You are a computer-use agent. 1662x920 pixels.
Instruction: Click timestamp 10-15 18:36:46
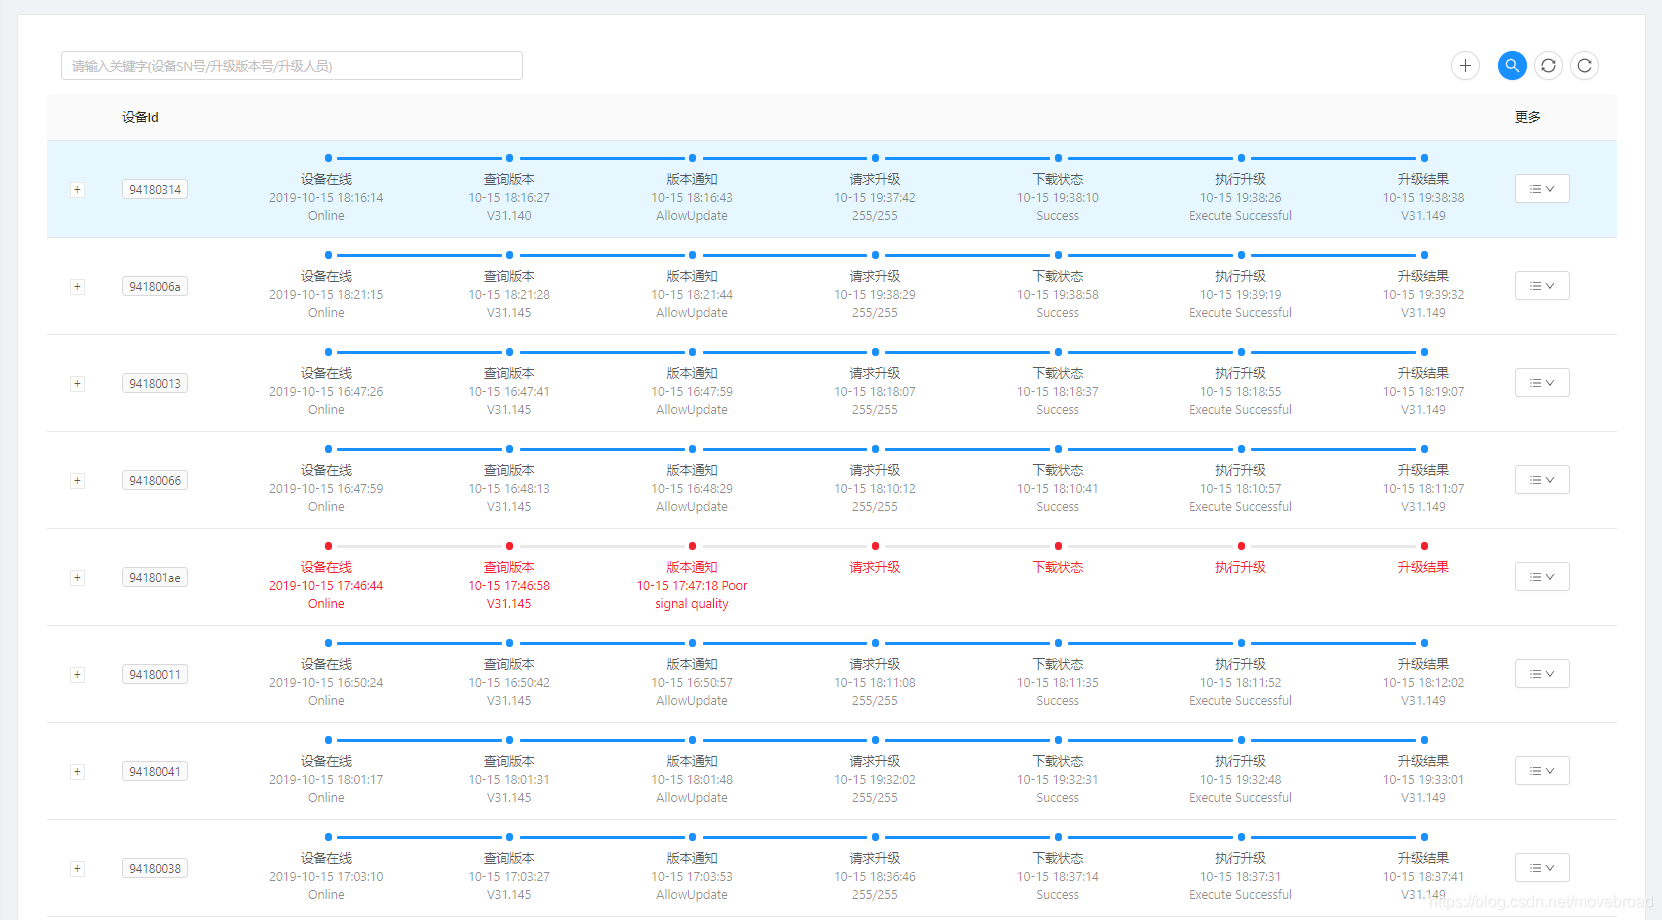(875, 877)
